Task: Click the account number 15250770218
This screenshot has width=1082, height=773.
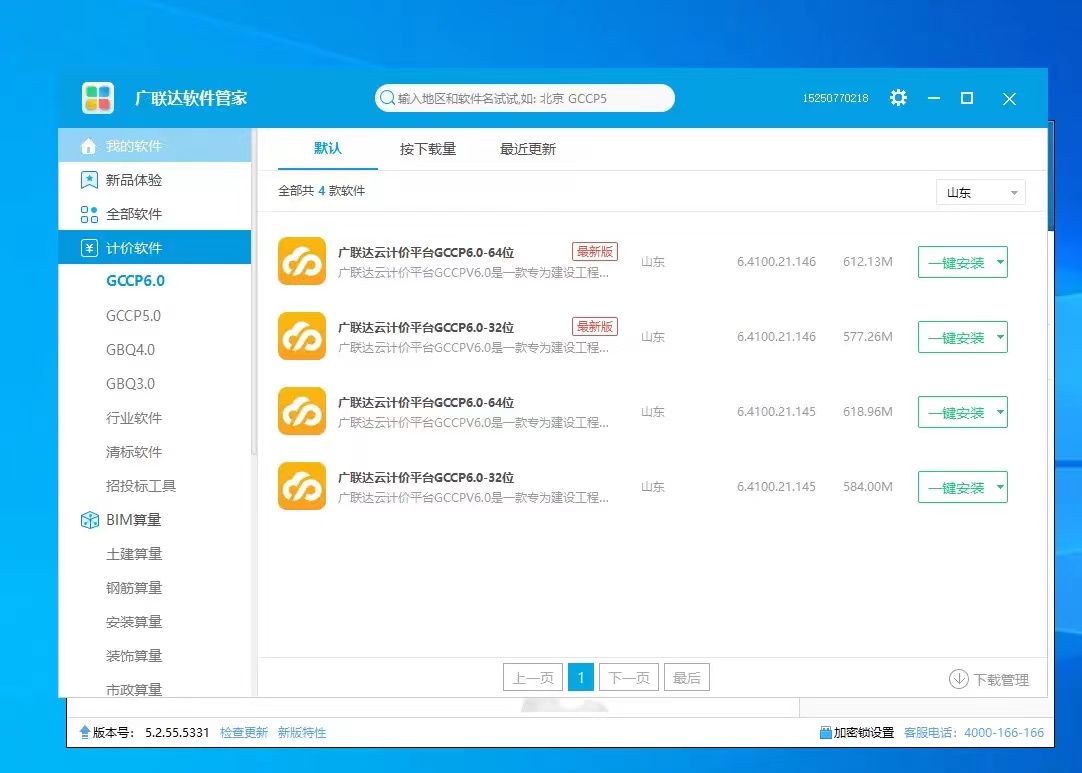Action: (835, 98)
